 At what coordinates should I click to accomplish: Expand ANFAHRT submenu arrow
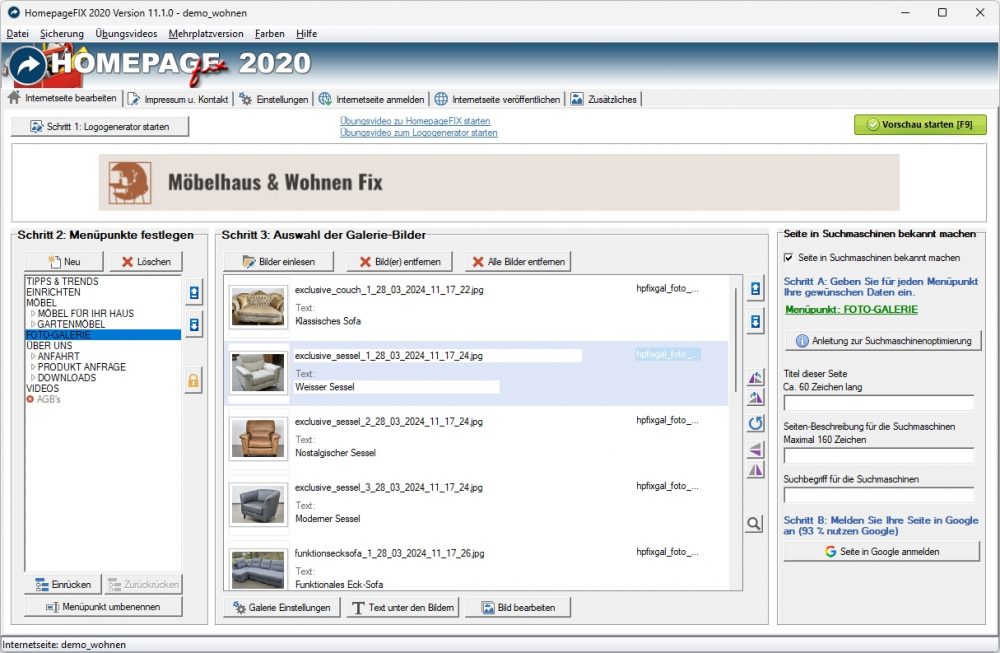point(33,356)
